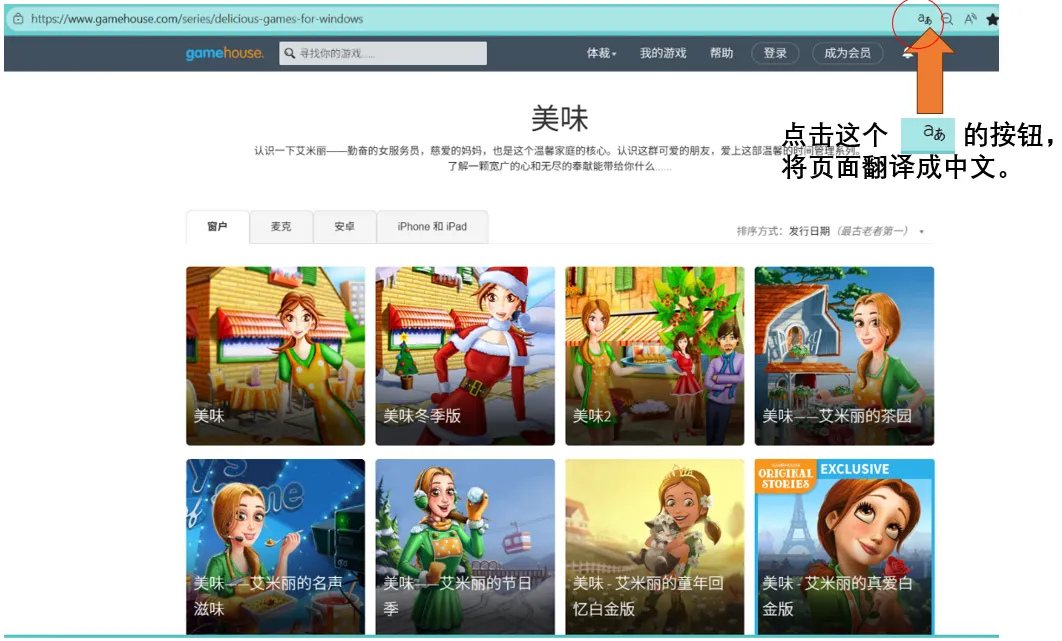Switch to the iPhone 和 iPad tab
1062x641 pixels.
432,226
